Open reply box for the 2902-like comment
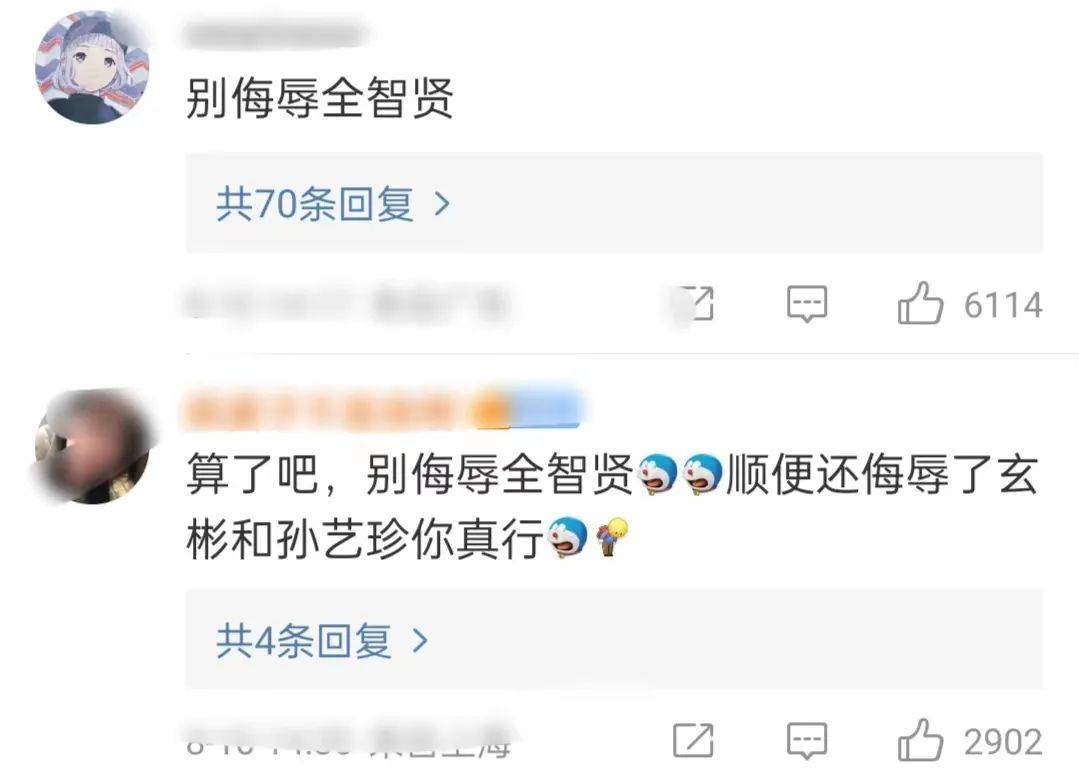This screenshot has height=781, width=1079. (806, 741)
